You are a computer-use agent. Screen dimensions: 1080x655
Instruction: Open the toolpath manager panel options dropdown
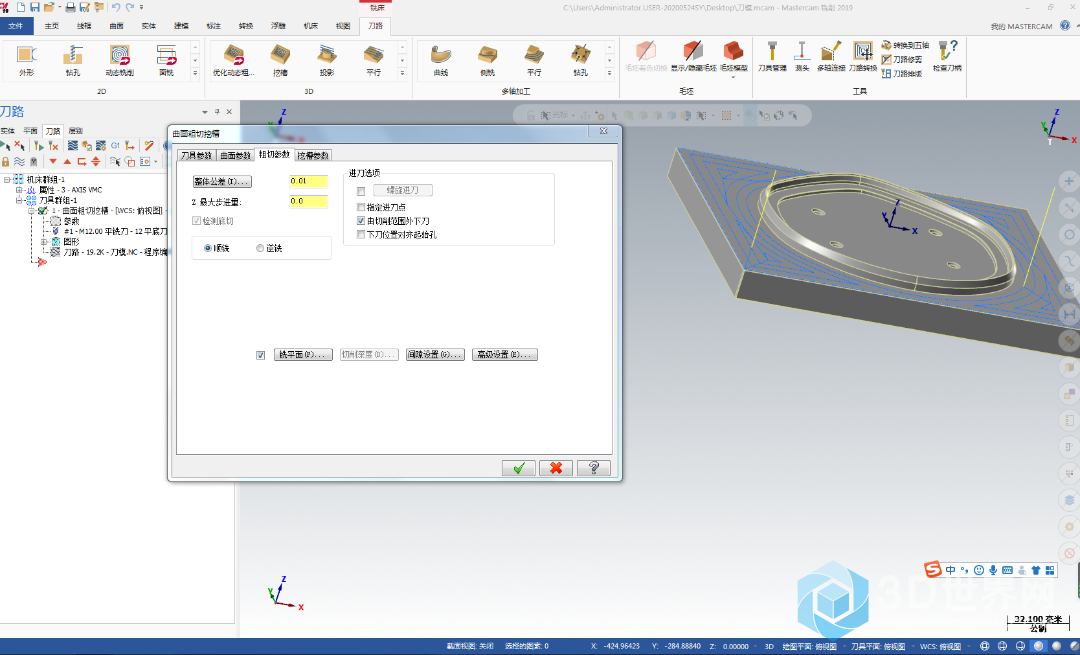coord(205,112)
